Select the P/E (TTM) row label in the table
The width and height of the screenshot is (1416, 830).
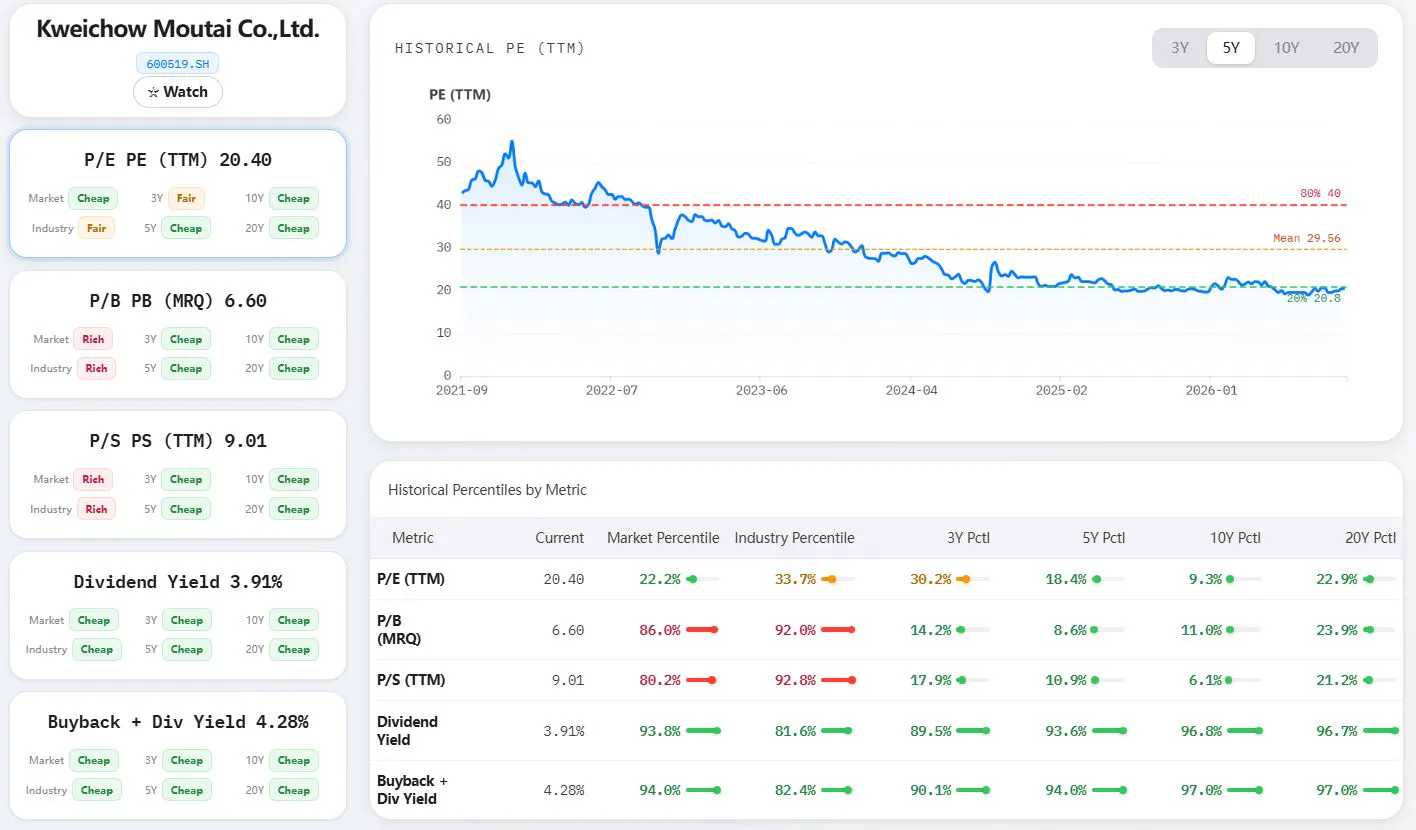(411, 579)
